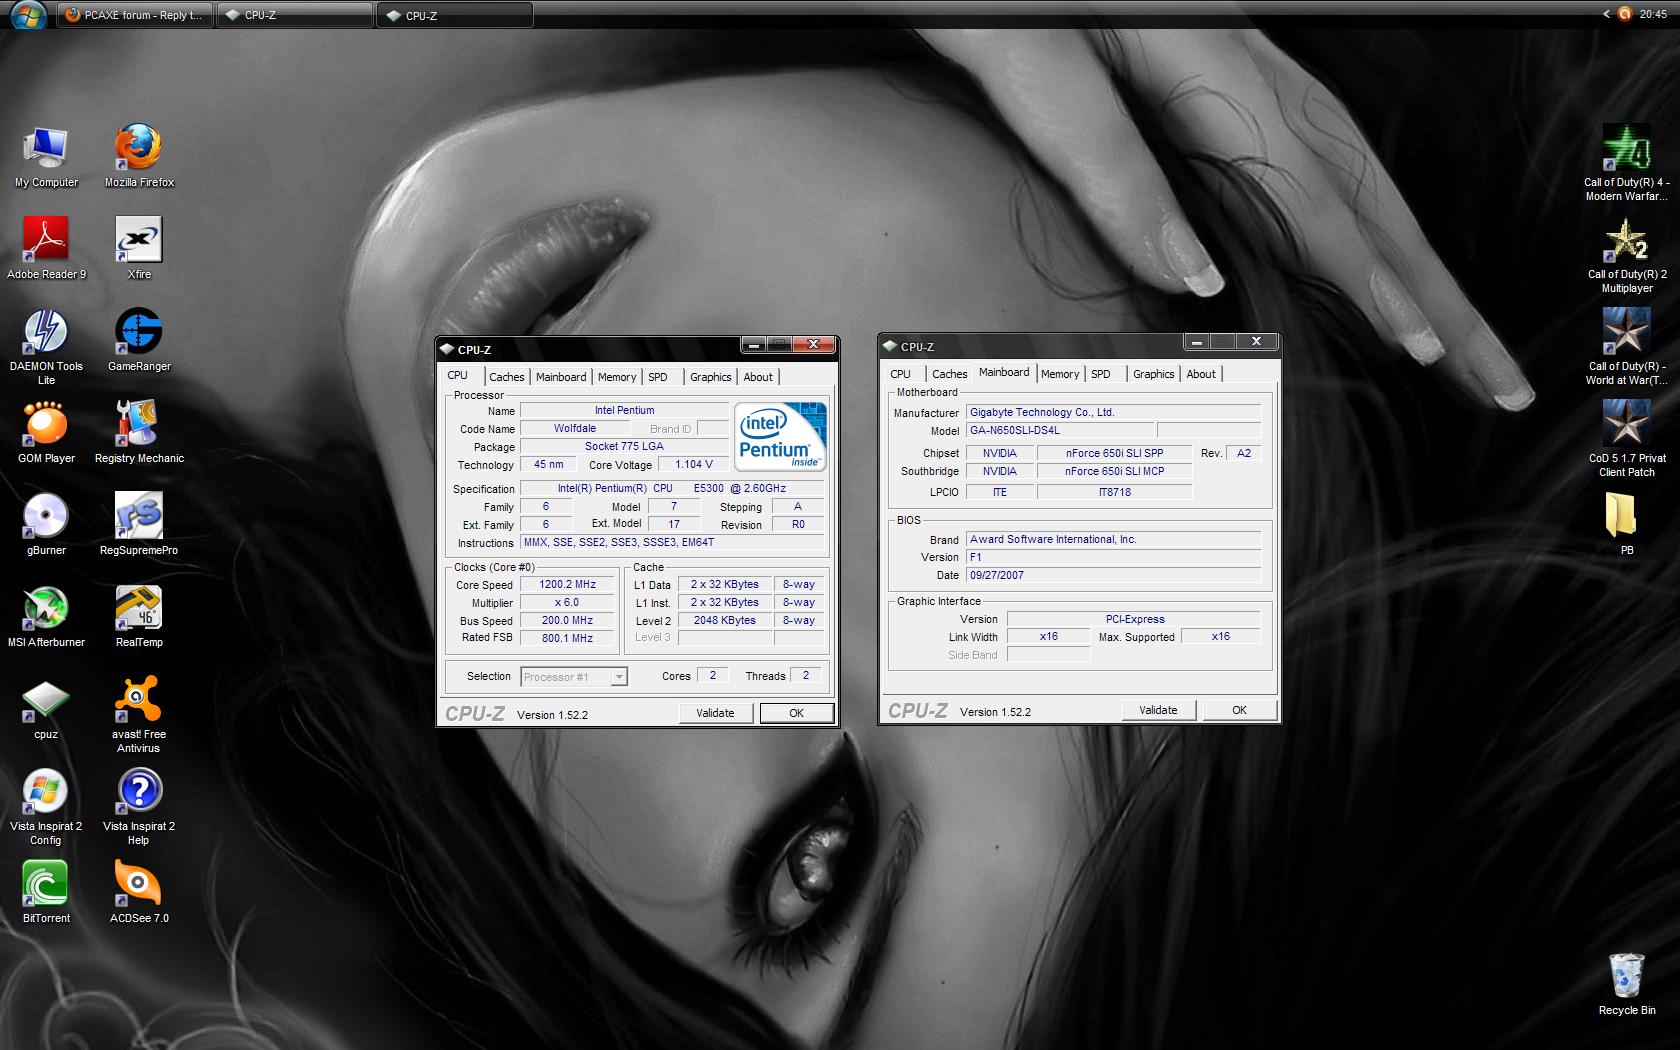Click the Code Name Wolfdale field

pos(575,428)
